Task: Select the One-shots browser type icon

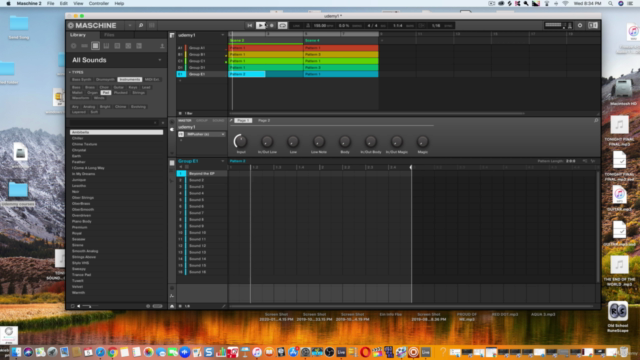Action: (x=139, y=46)
